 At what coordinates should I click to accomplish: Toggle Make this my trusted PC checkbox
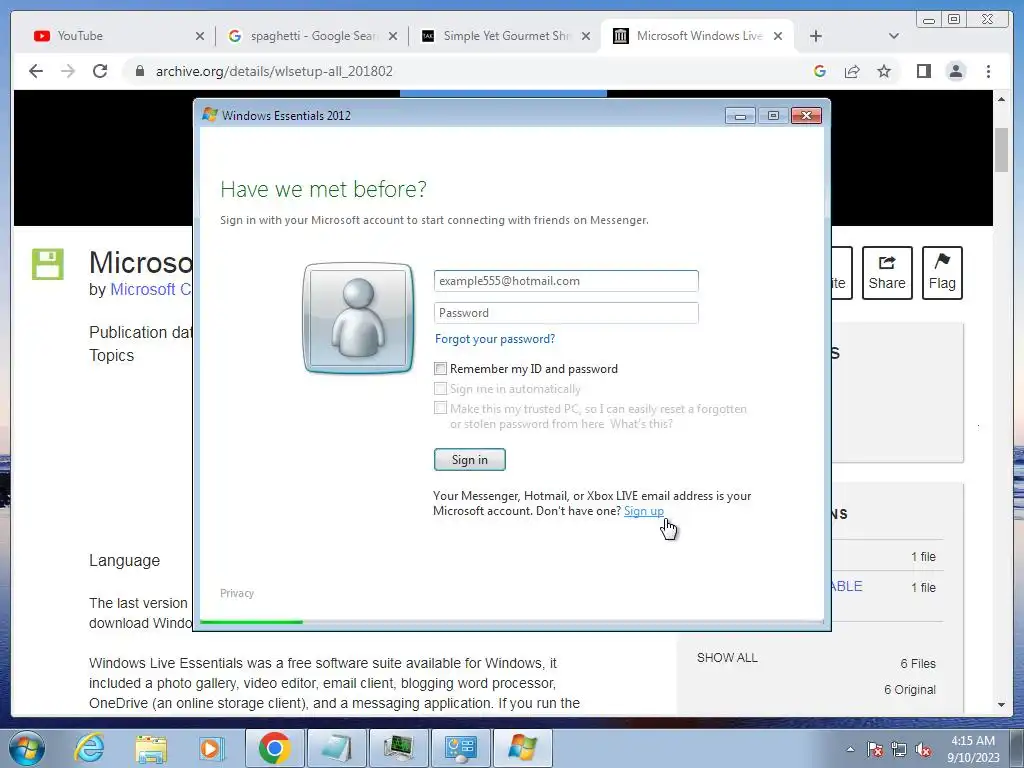(x=441, y=408)
